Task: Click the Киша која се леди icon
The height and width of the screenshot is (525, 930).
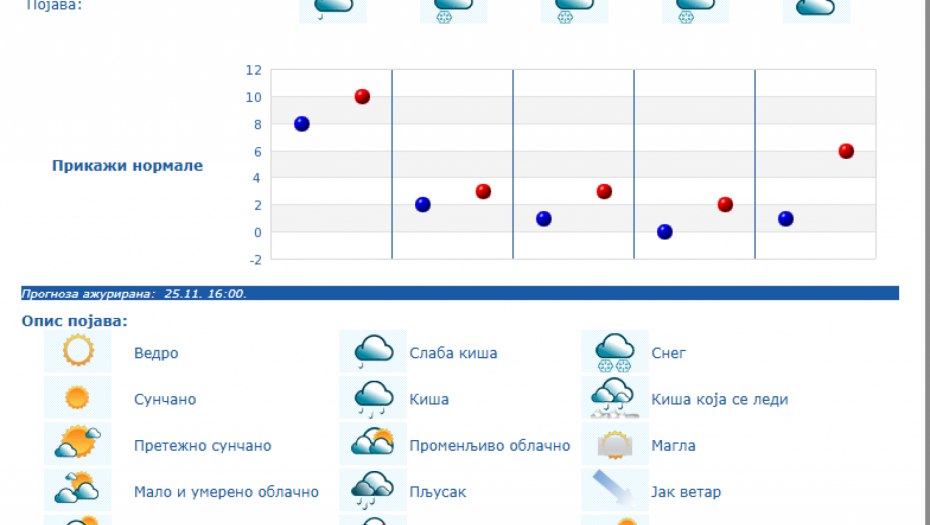Action: [614, 398]
